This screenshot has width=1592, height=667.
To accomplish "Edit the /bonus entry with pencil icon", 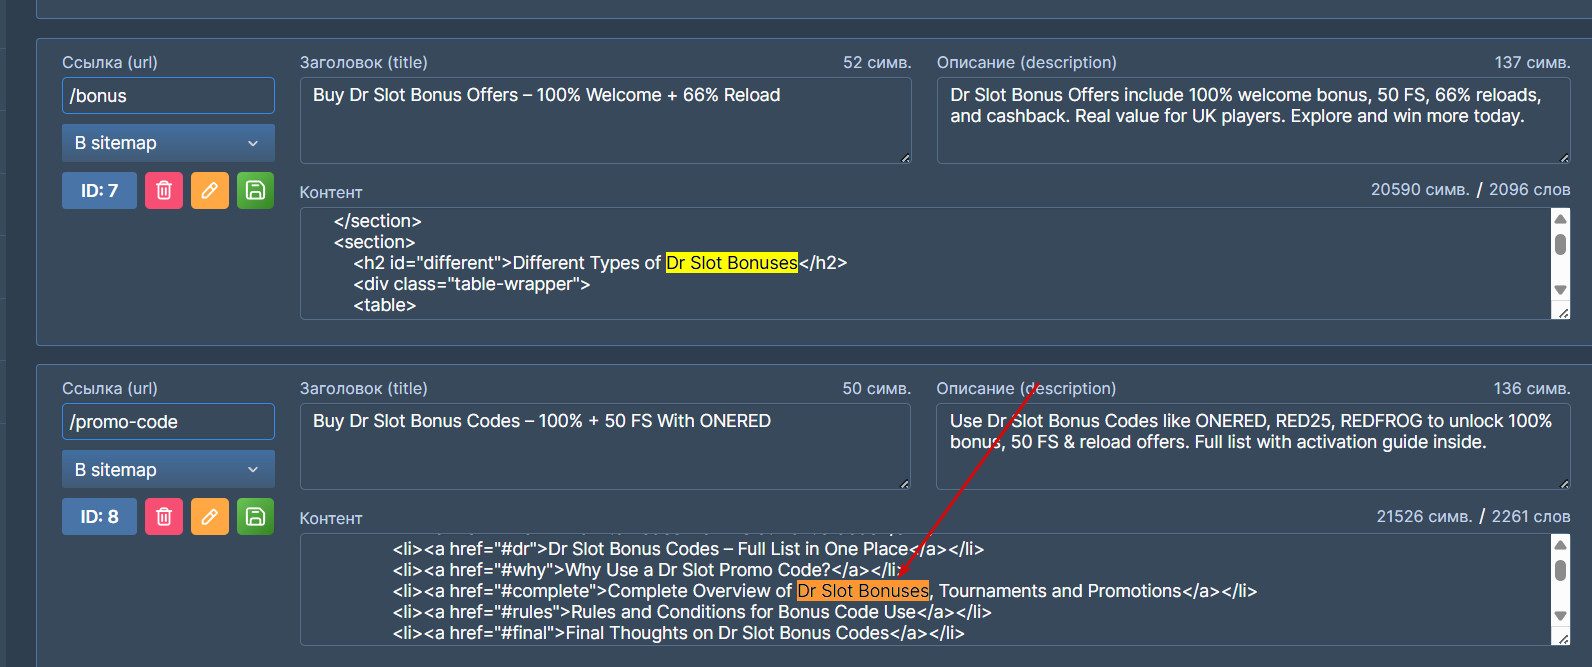I will pyautogui.click(x=210, y=190).
